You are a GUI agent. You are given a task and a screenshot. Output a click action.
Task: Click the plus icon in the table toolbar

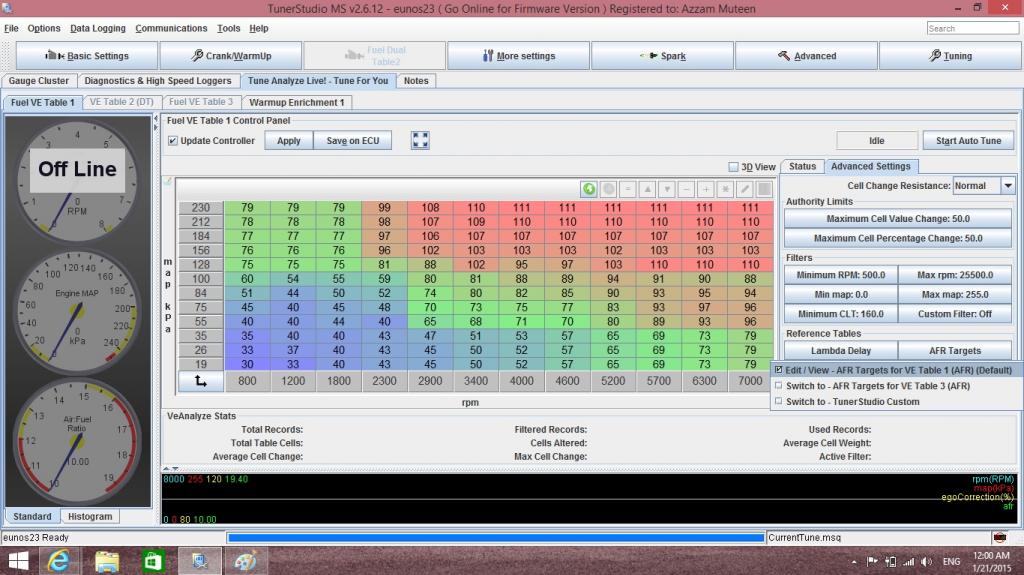tap(706, 189)
